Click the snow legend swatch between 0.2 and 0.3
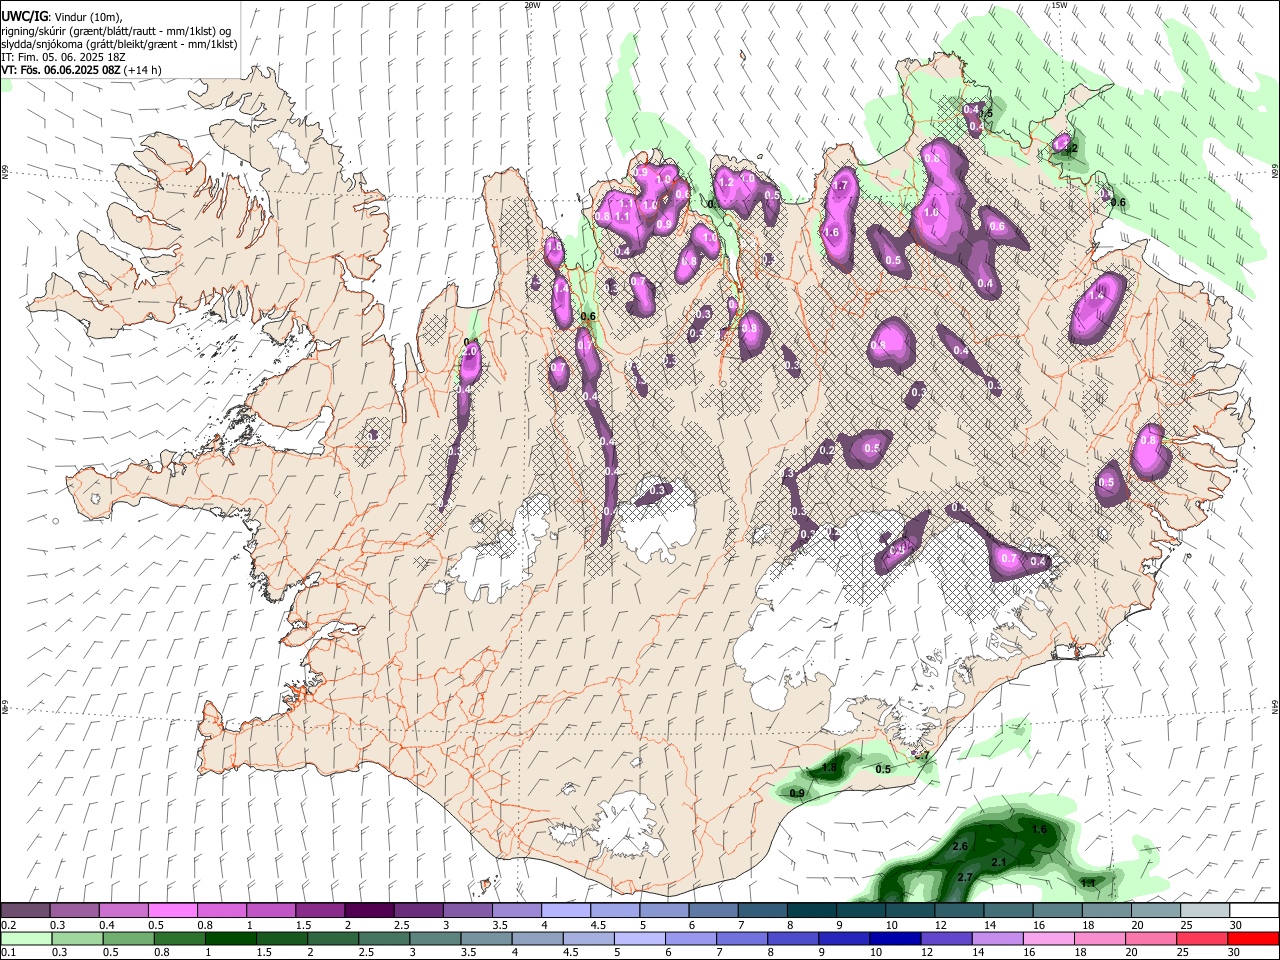This screenshot has width=1280, height=960. (x=25, y=911)
